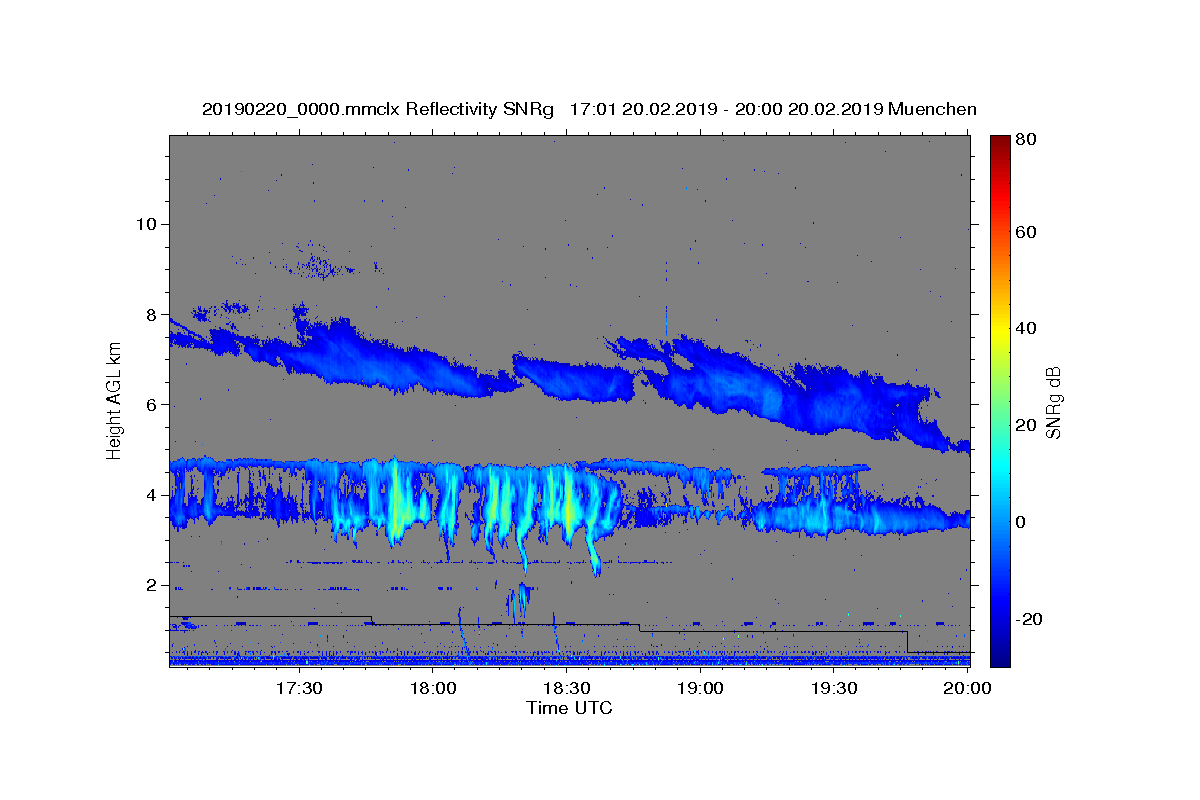Pick the dark blue bottom of colorbar
The image size is (1200, 800).
[x=1000, y=657]
